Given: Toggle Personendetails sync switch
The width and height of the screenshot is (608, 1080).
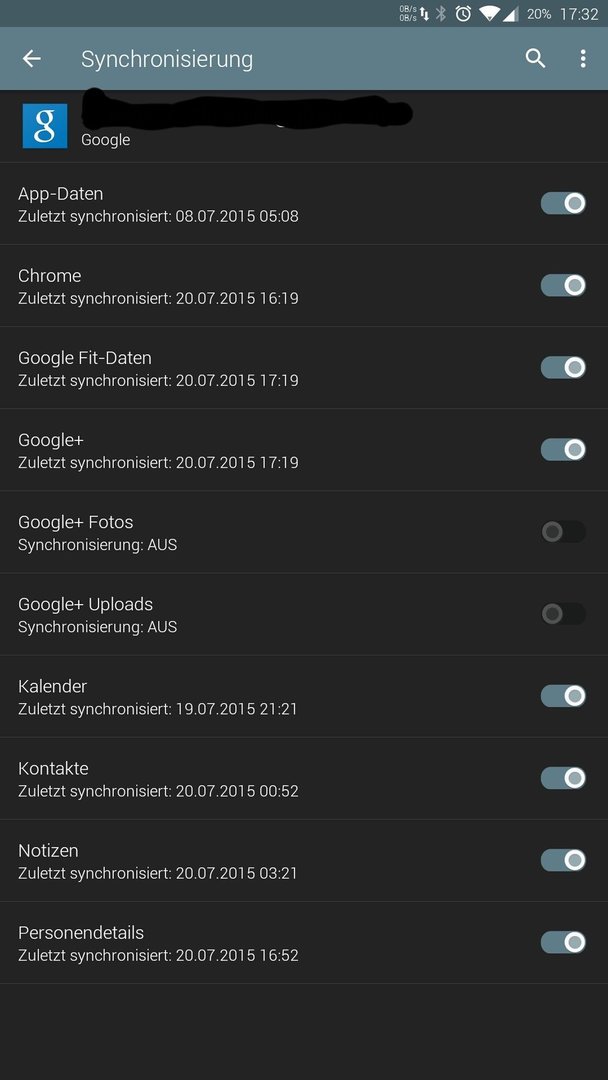Looking at the screenshot, I should click(x=563, y=942).
